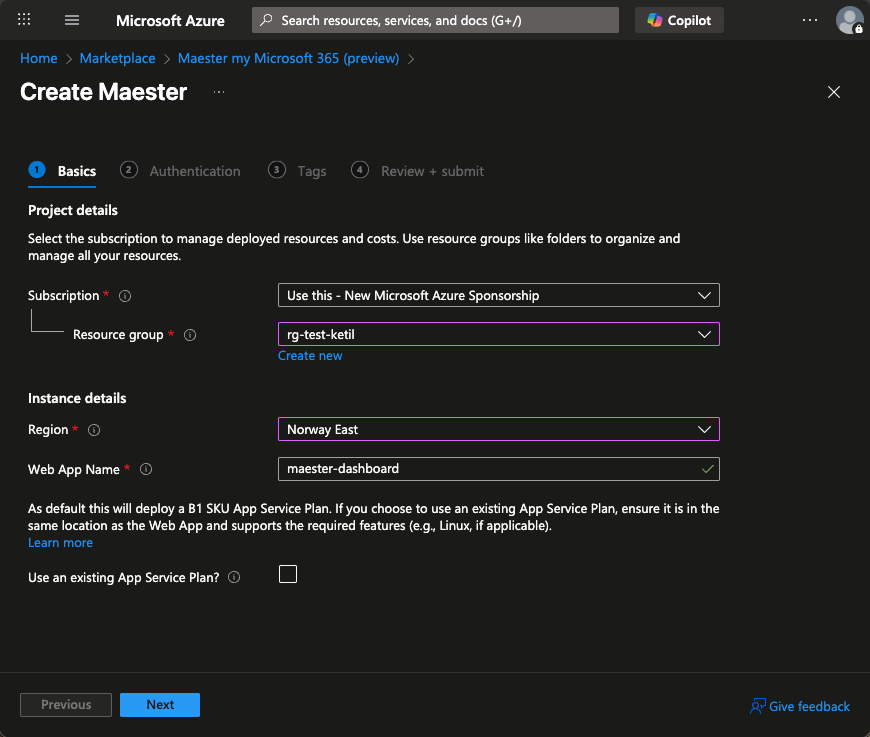Expand the Region dropdown
The width and height of the screenshot is (870, 737).
498,429
